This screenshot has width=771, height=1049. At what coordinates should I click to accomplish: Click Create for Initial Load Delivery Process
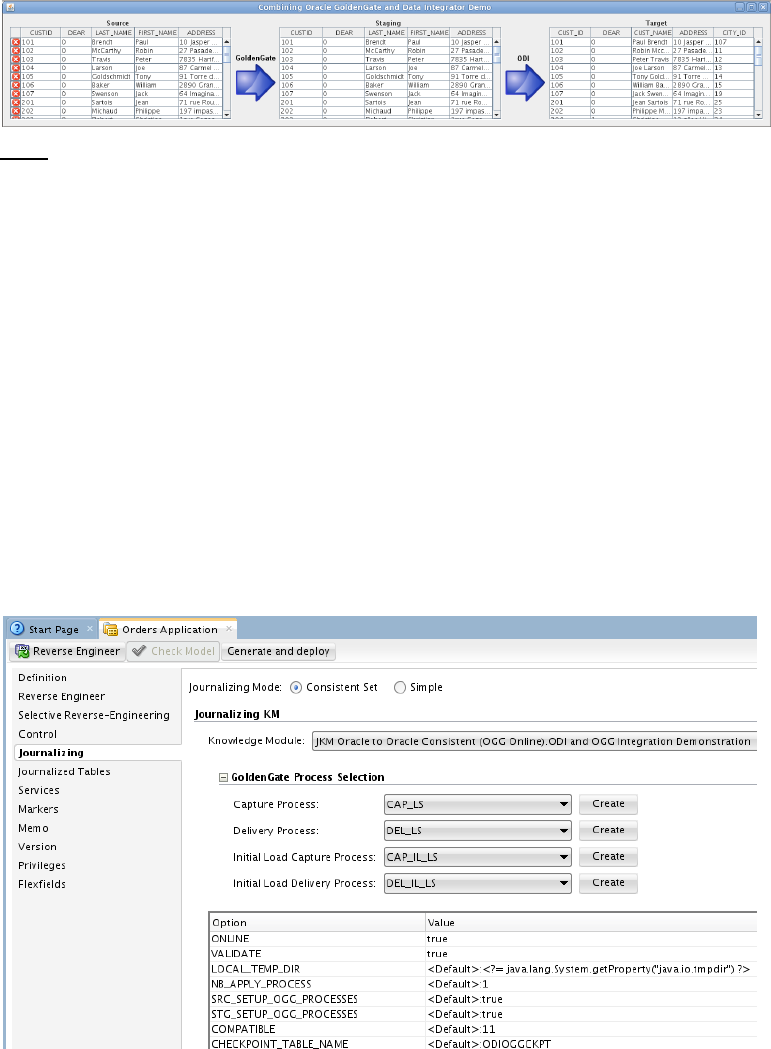[608, 883]
